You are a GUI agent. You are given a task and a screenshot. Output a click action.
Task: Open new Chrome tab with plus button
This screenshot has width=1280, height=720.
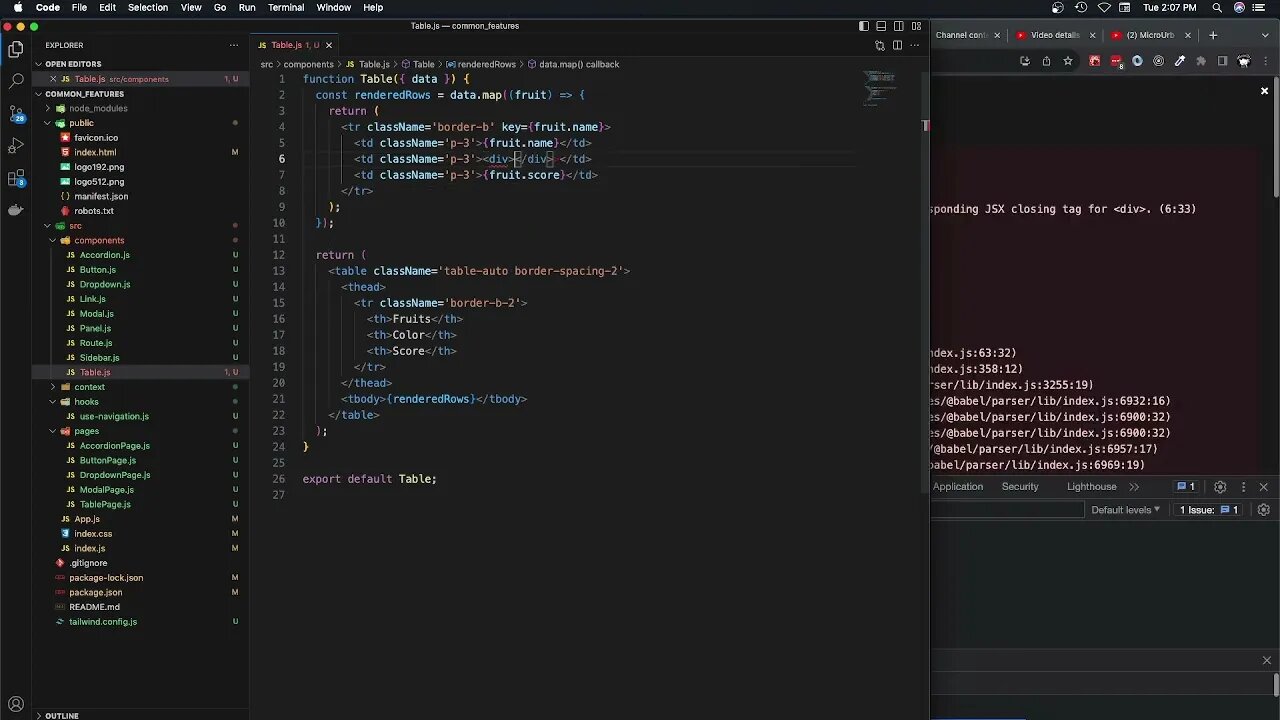[1213, 35]
